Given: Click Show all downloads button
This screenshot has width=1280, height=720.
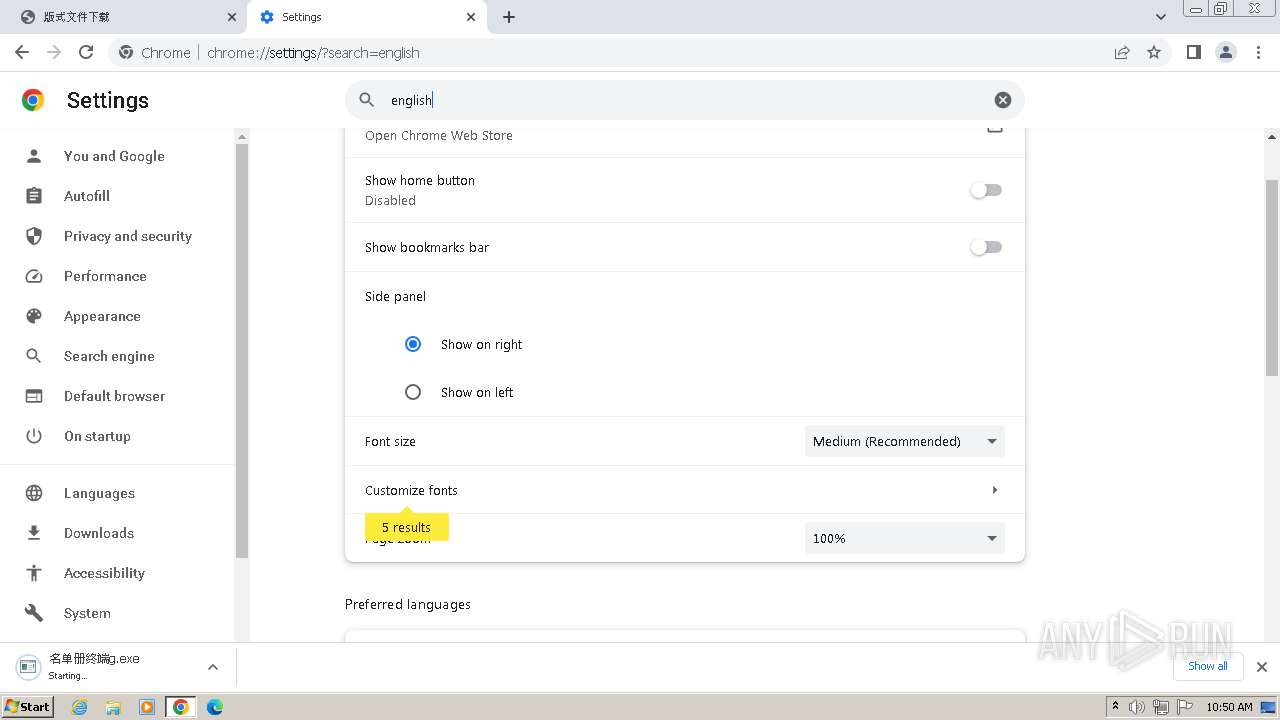Looking at the screenshot, I should [1207, 666].
